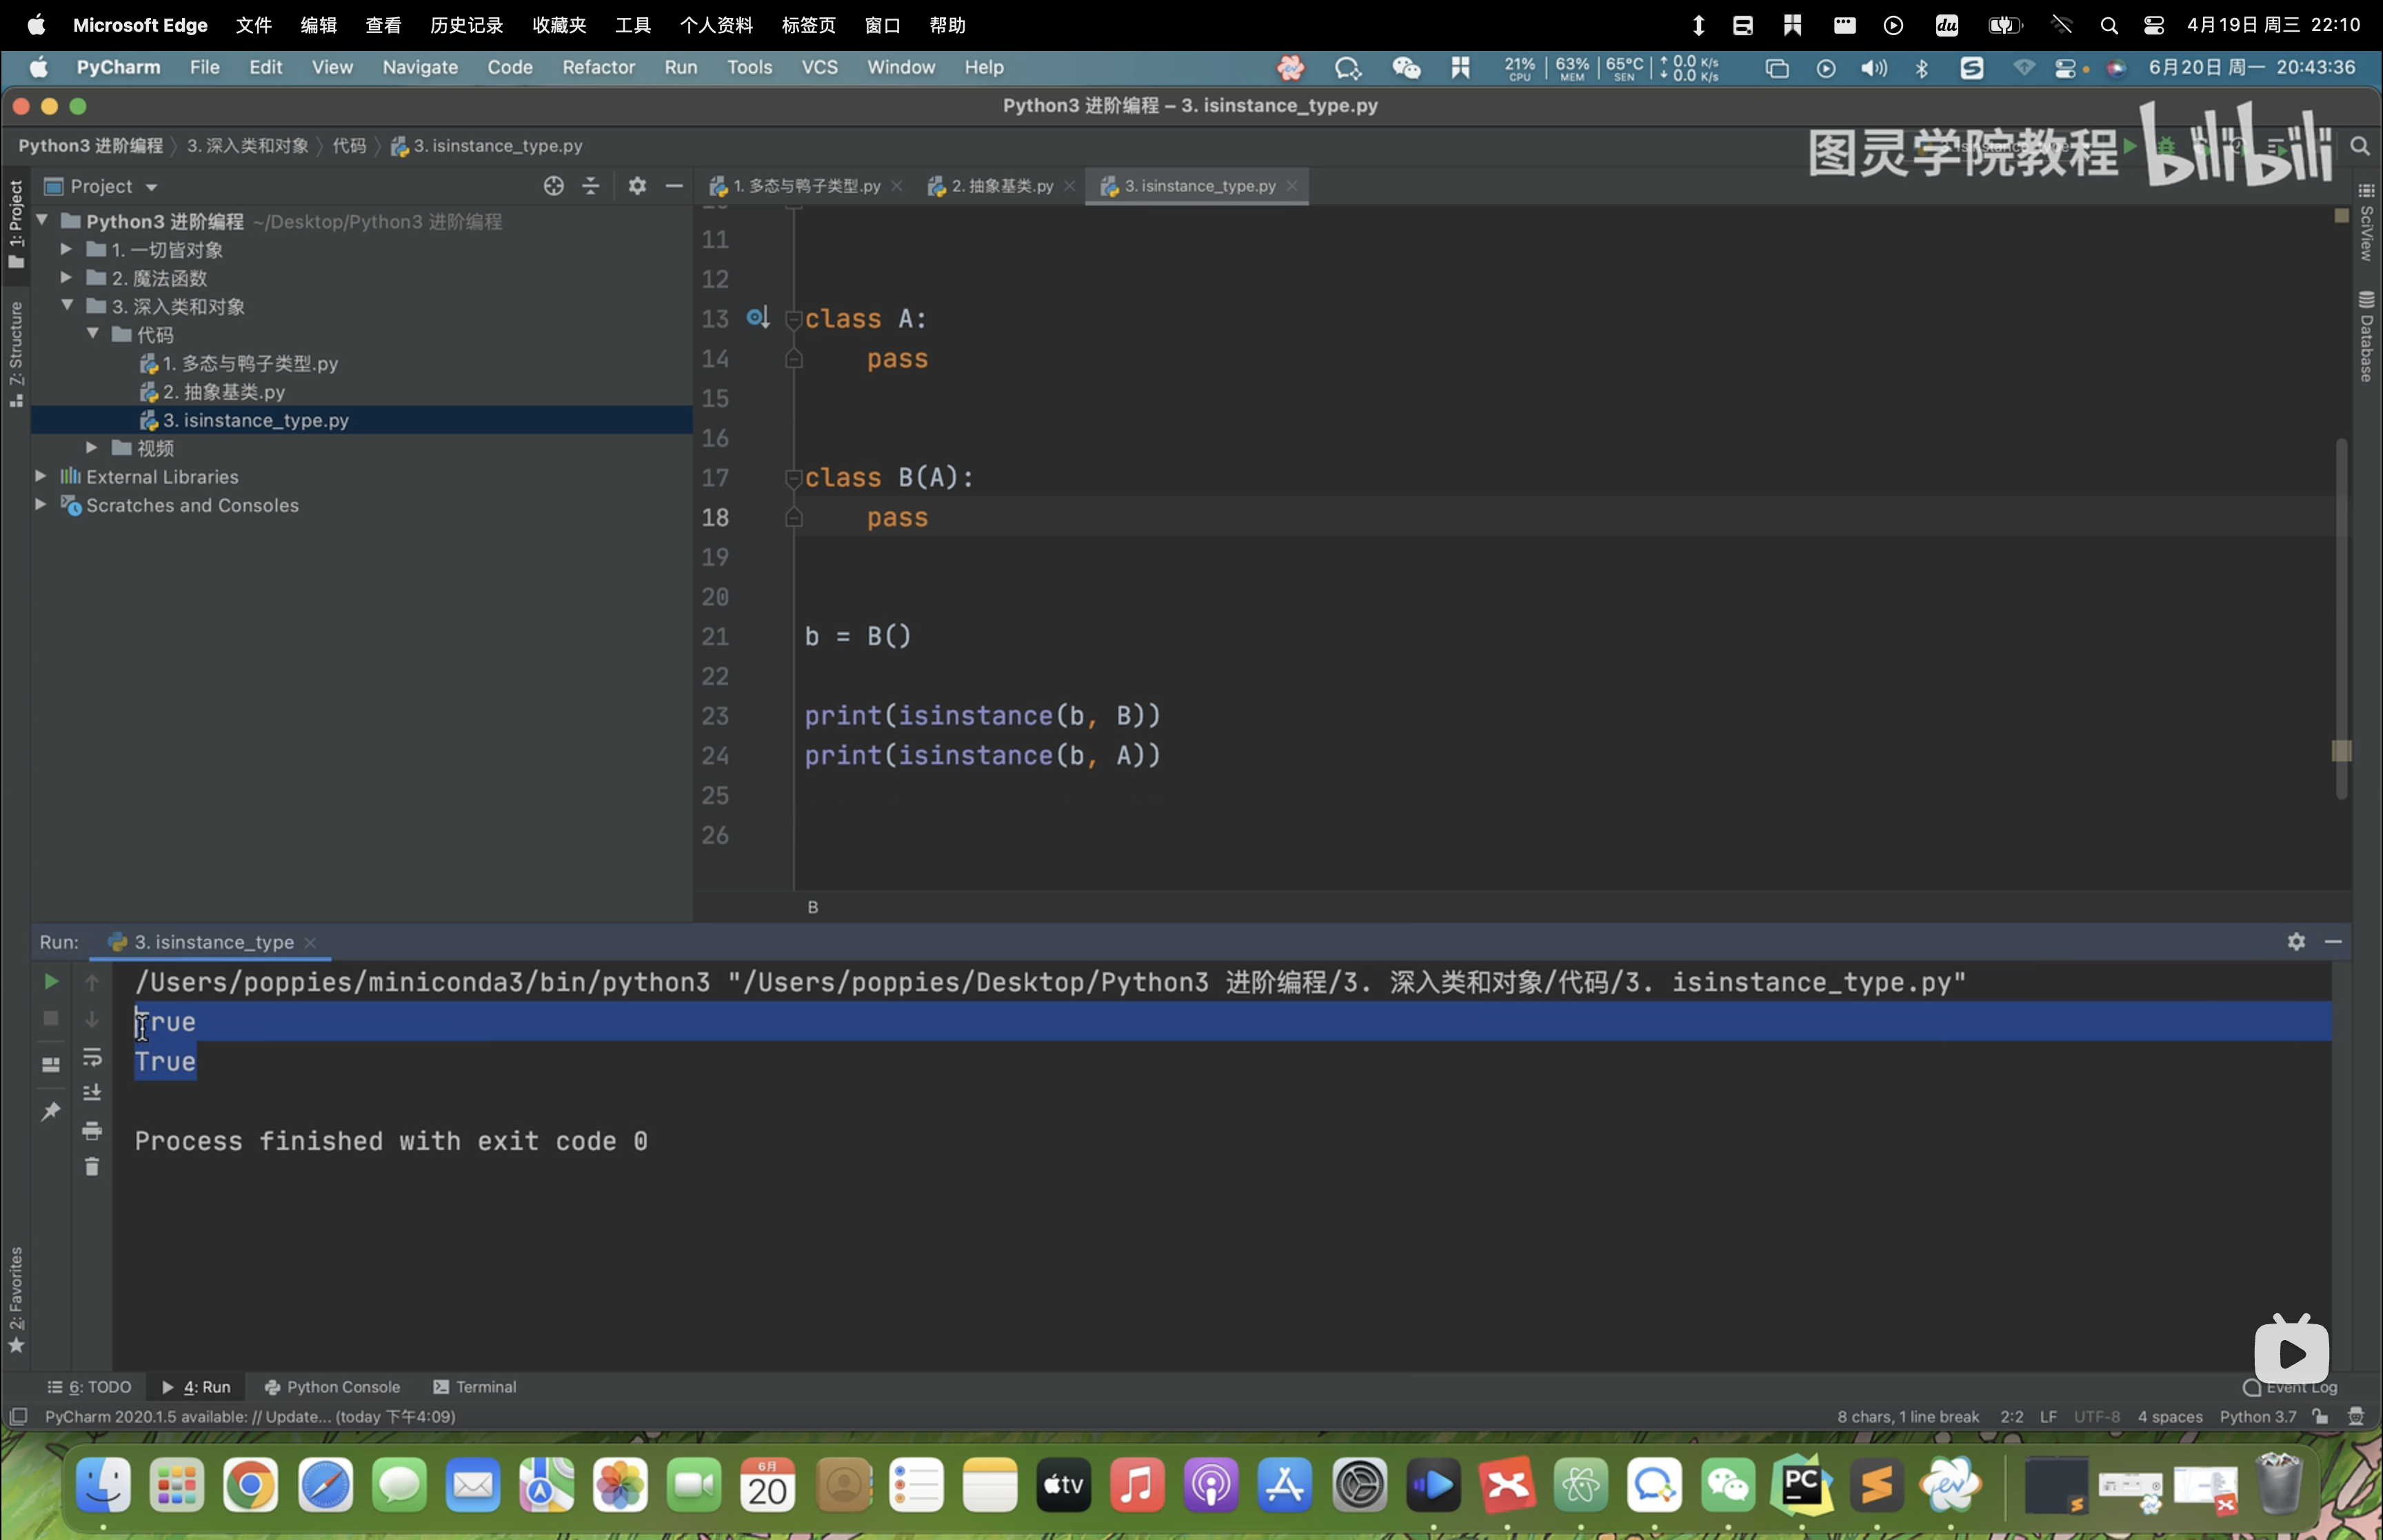Click the yellow warning stripe on editor scrollbar
This screenshot has width=2383, height=1540.
[x=2341, y=751]
